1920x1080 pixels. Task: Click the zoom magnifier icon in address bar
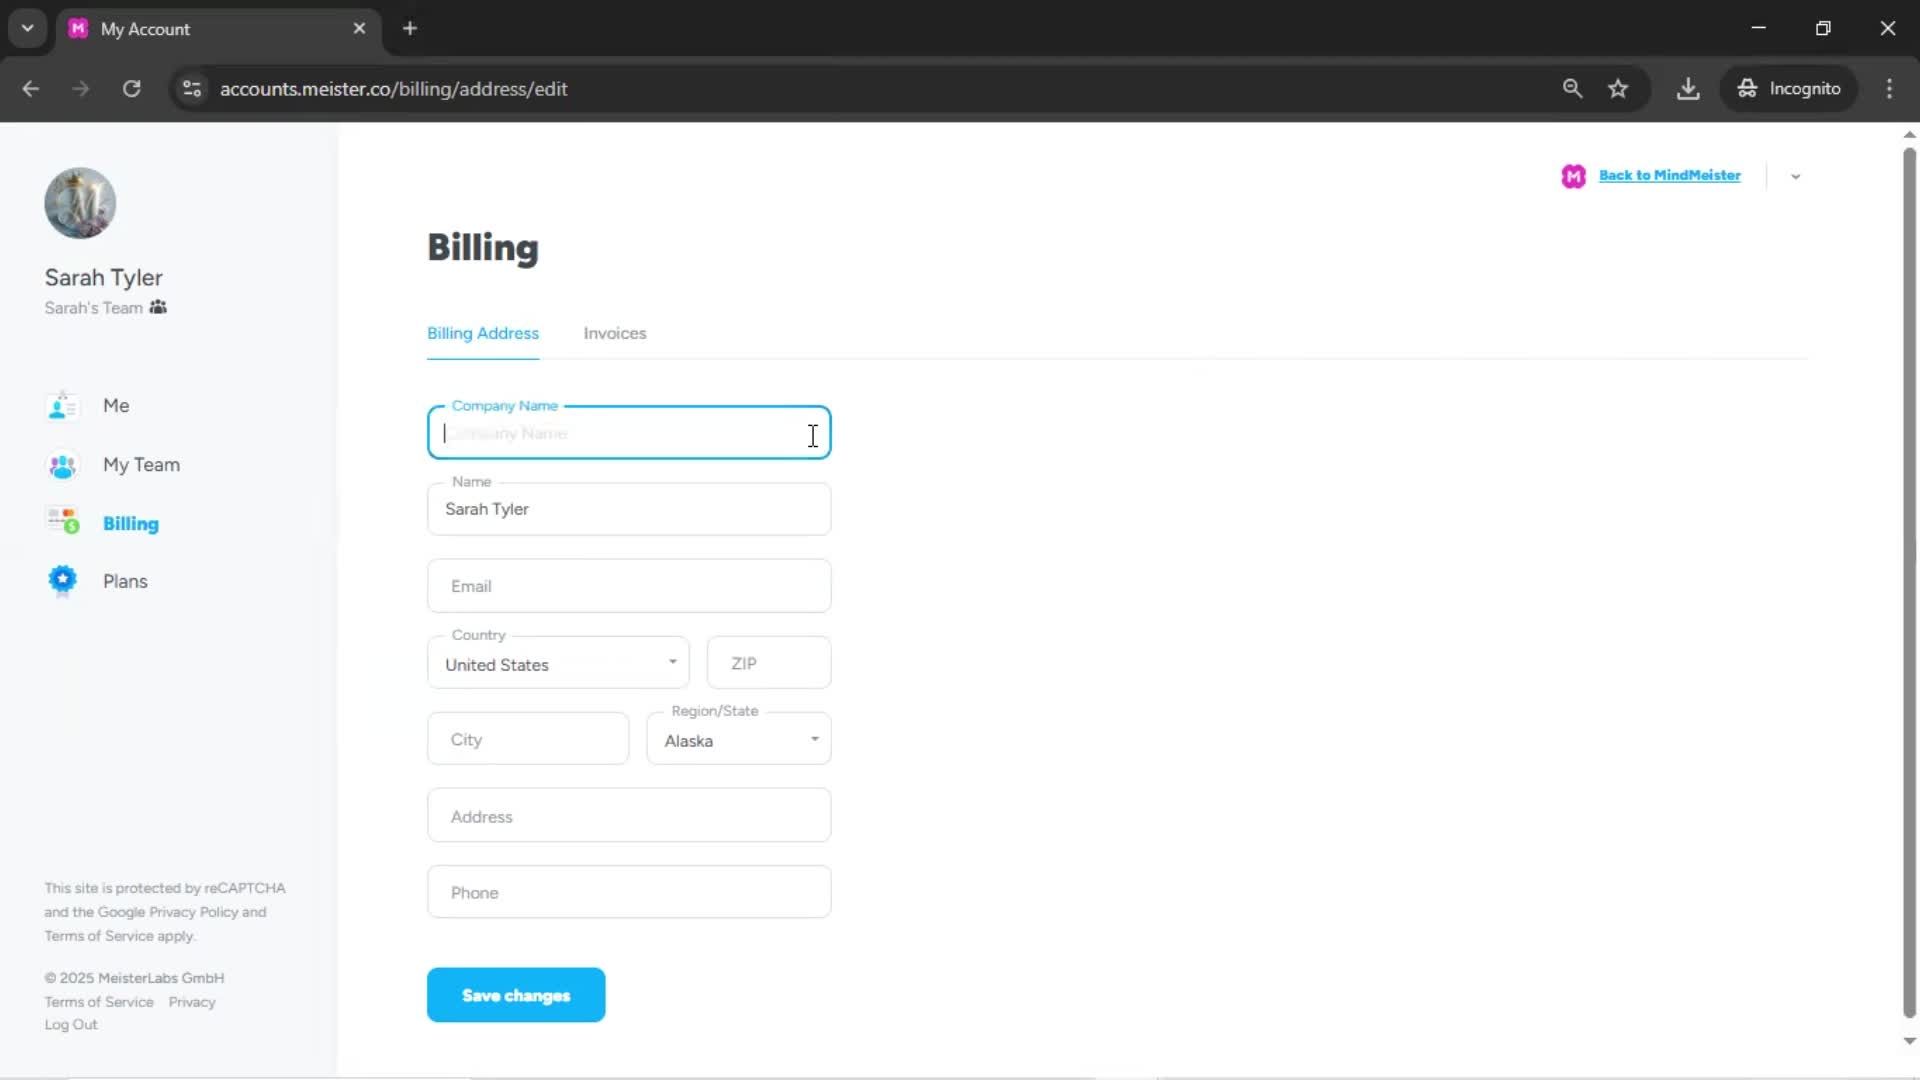(x=1572, y=89)
